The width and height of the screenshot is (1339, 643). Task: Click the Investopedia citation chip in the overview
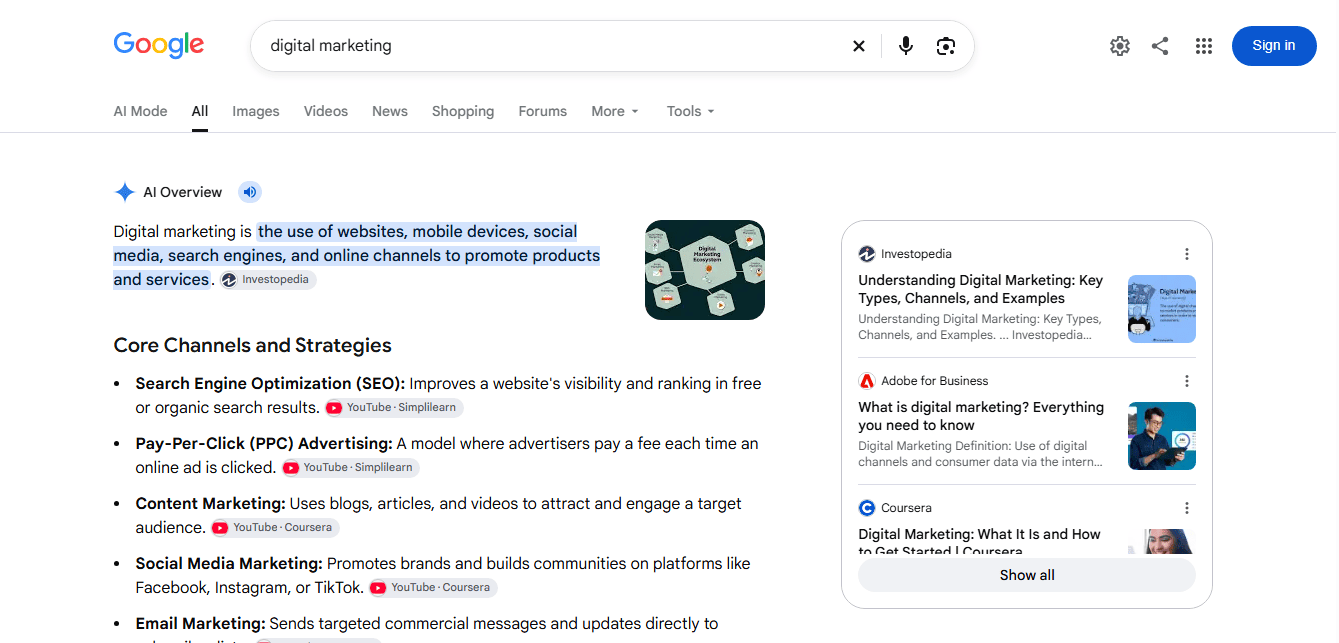point(268,280)
